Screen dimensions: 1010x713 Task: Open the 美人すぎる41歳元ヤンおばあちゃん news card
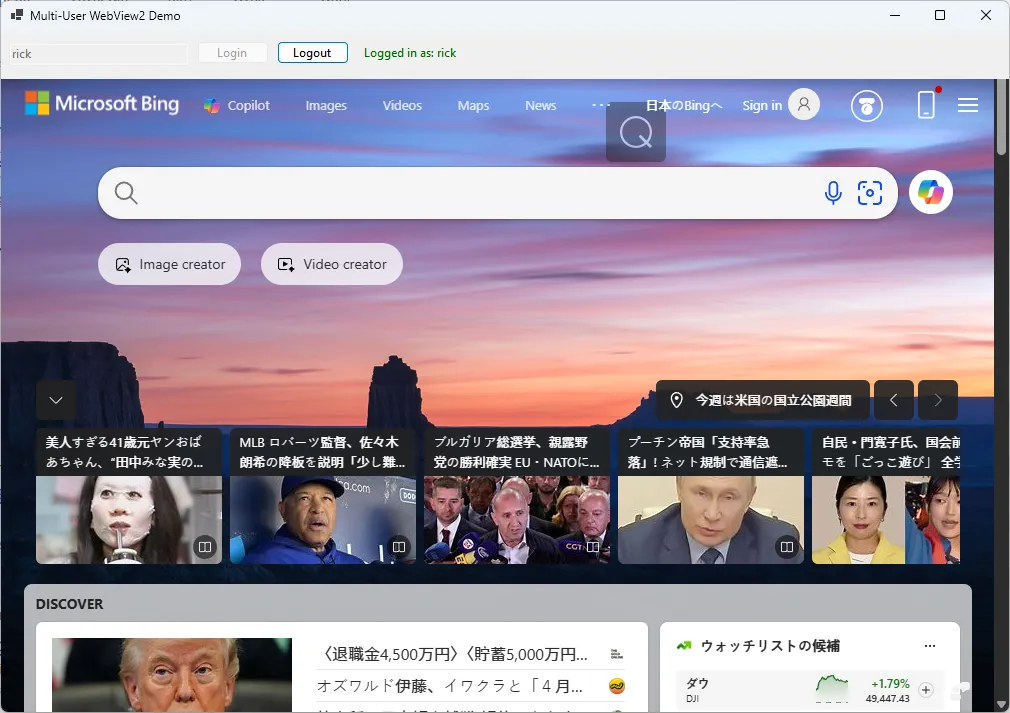pos(129,496)
